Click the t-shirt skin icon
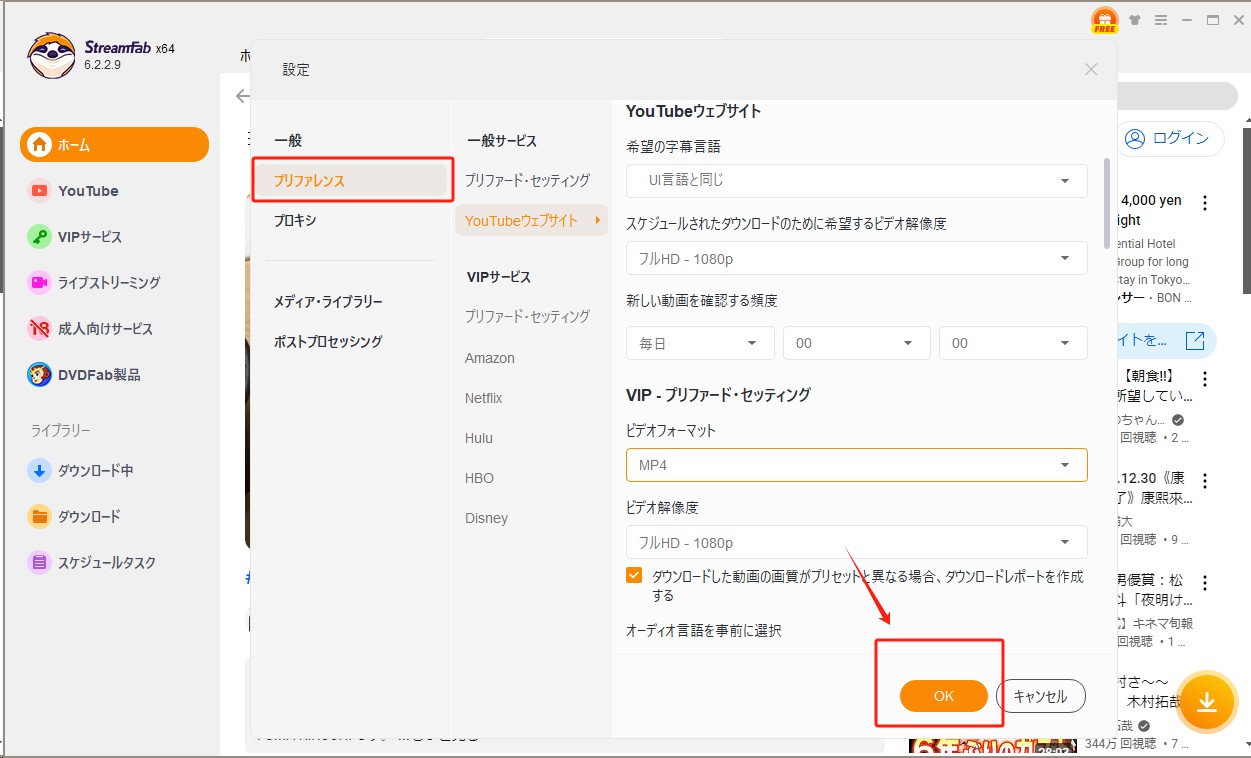 pos(1135,20)
